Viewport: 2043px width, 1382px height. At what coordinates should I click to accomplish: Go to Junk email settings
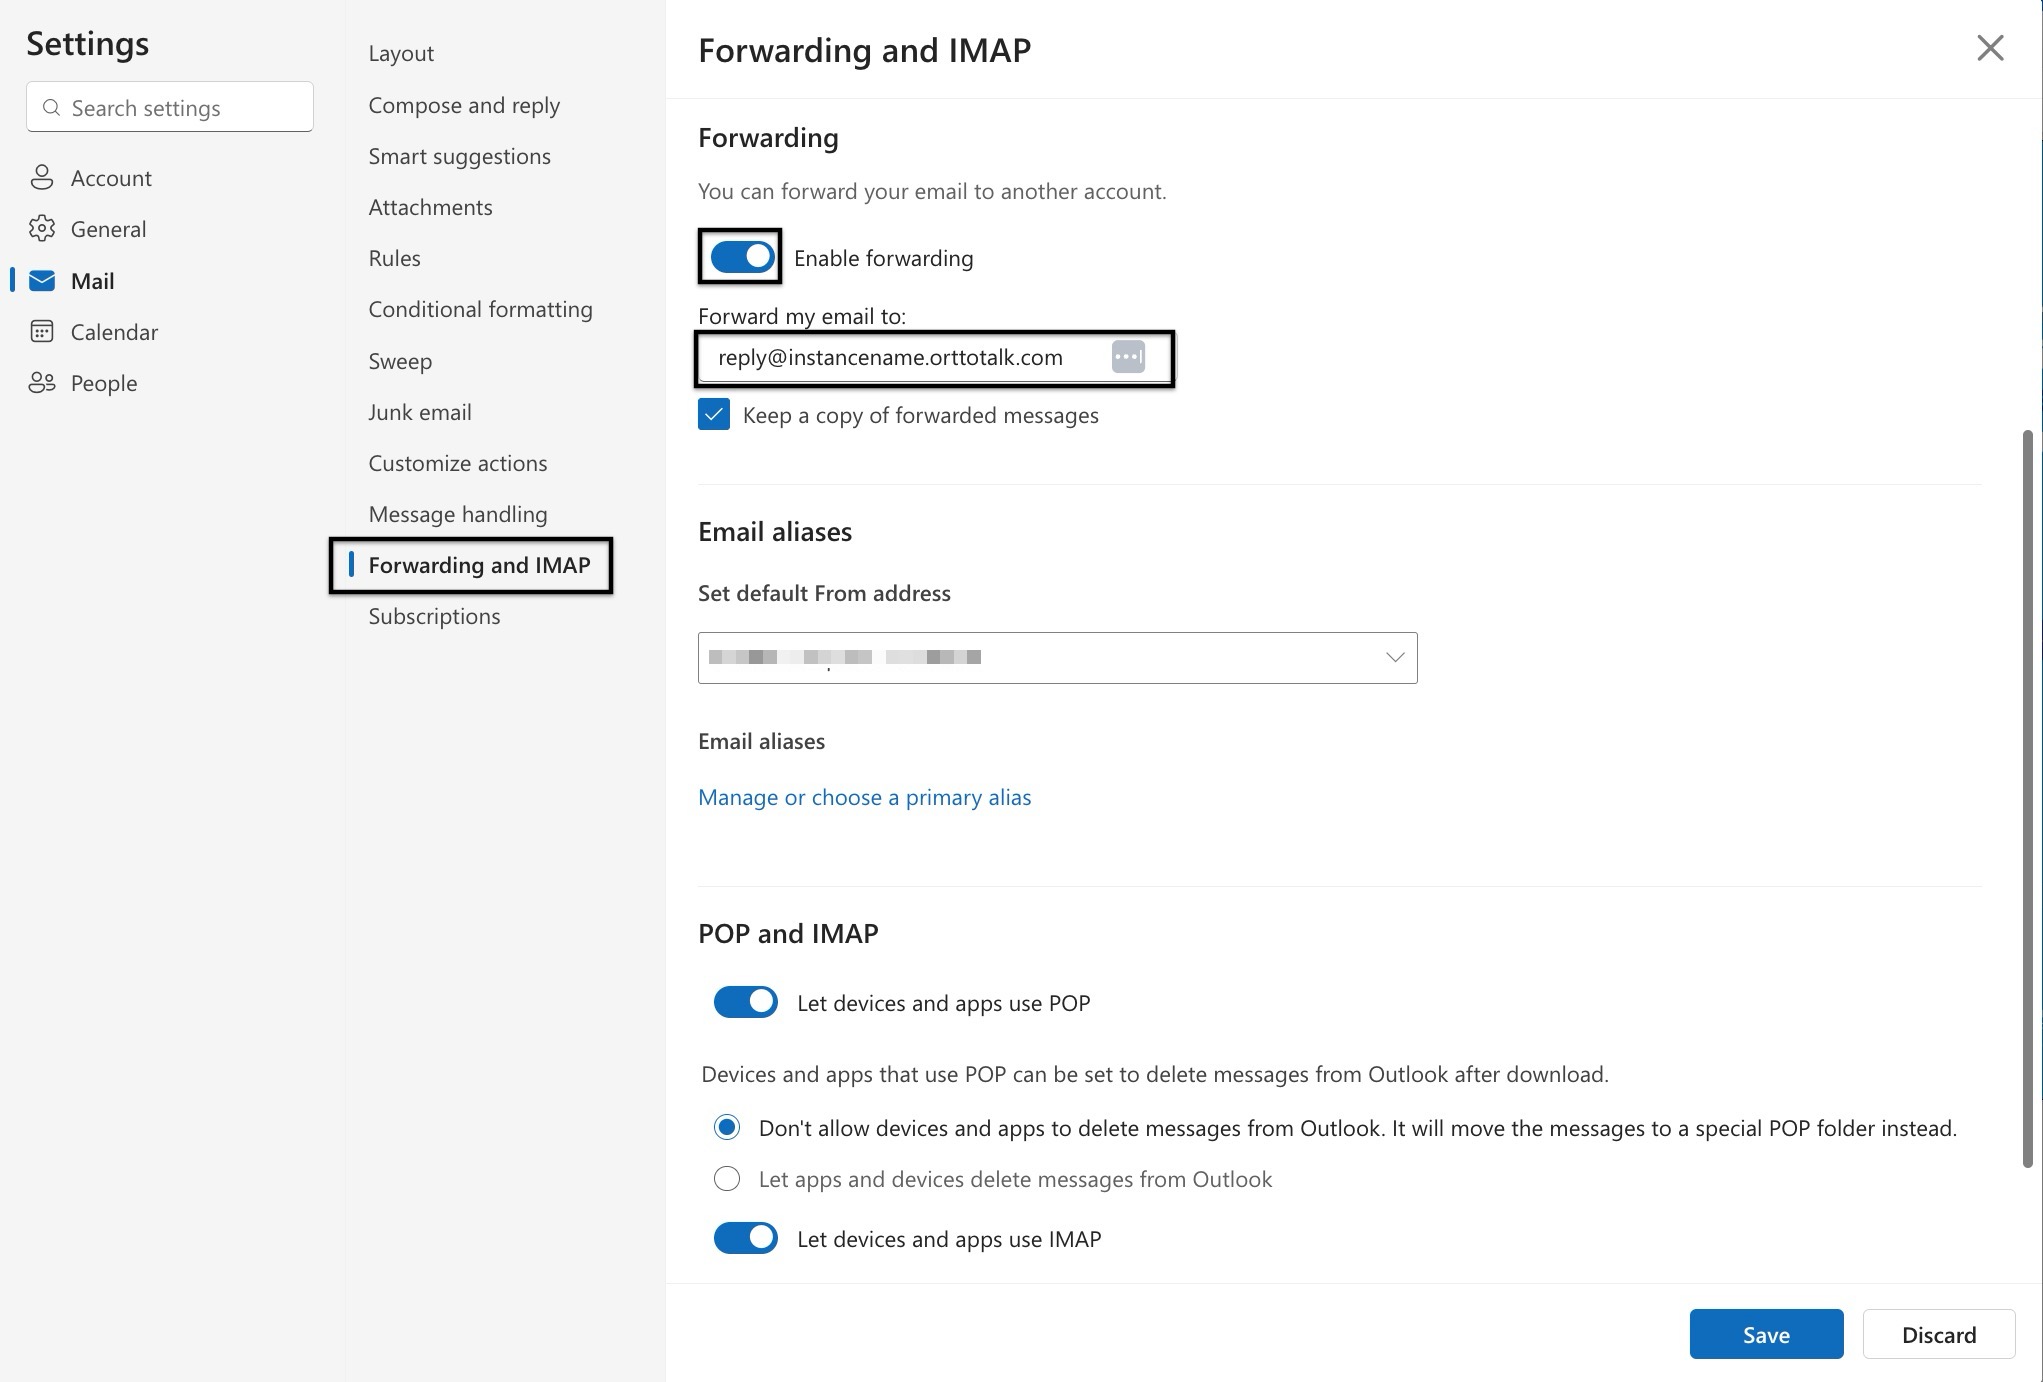point(419,412)
